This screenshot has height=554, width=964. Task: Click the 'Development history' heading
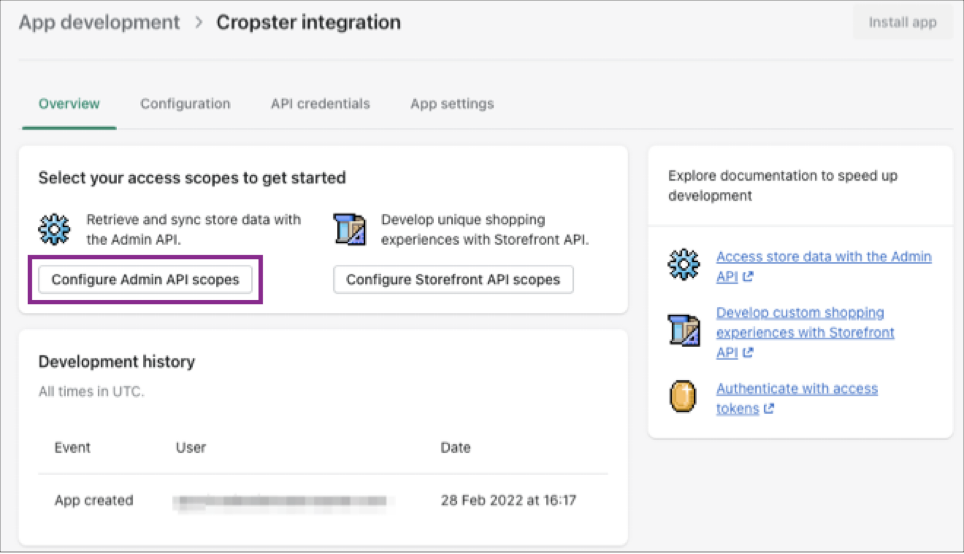(x=117, y=362)
